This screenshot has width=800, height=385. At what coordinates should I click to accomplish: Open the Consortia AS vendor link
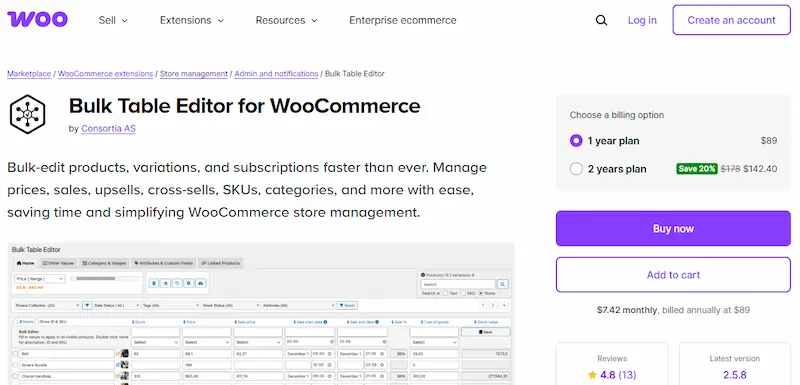tap(108, 129)
